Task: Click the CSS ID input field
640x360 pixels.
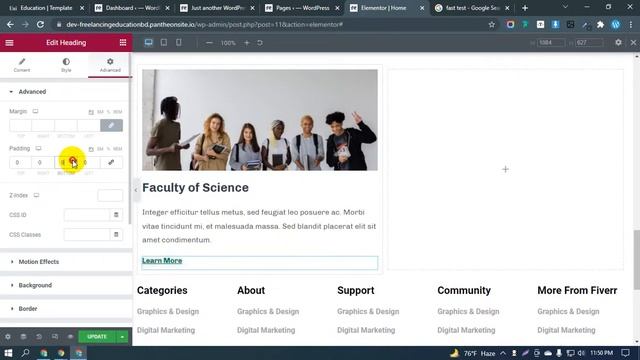Action: pyautogui.click(x=87, y=215)
